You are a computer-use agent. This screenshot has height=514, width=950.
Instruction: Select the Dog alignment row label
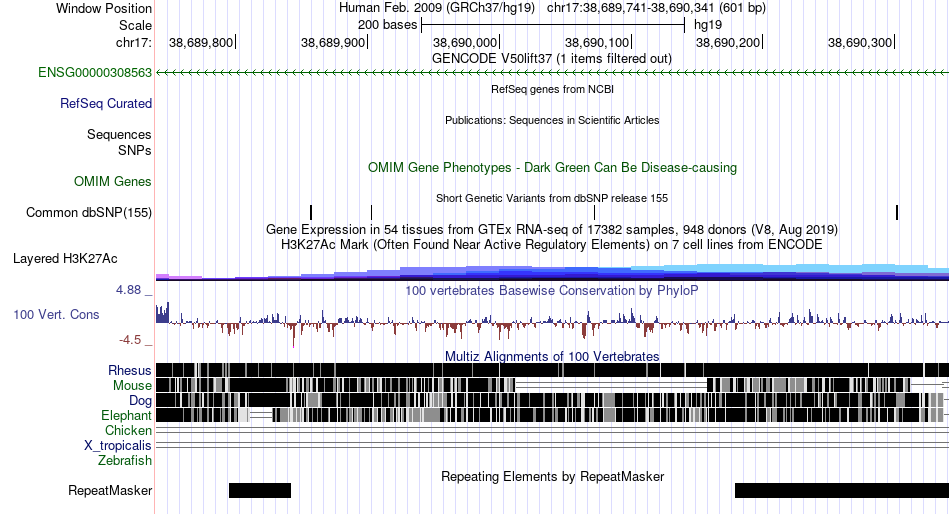[x=140, y=401]
